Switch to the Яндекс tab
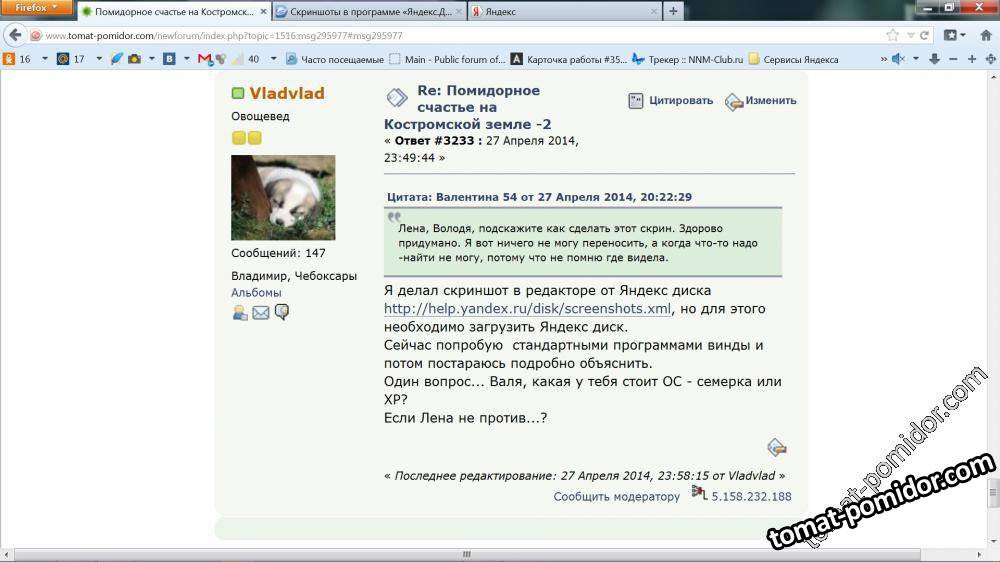Screen dimensions: 1000x562 pos(563,12)
